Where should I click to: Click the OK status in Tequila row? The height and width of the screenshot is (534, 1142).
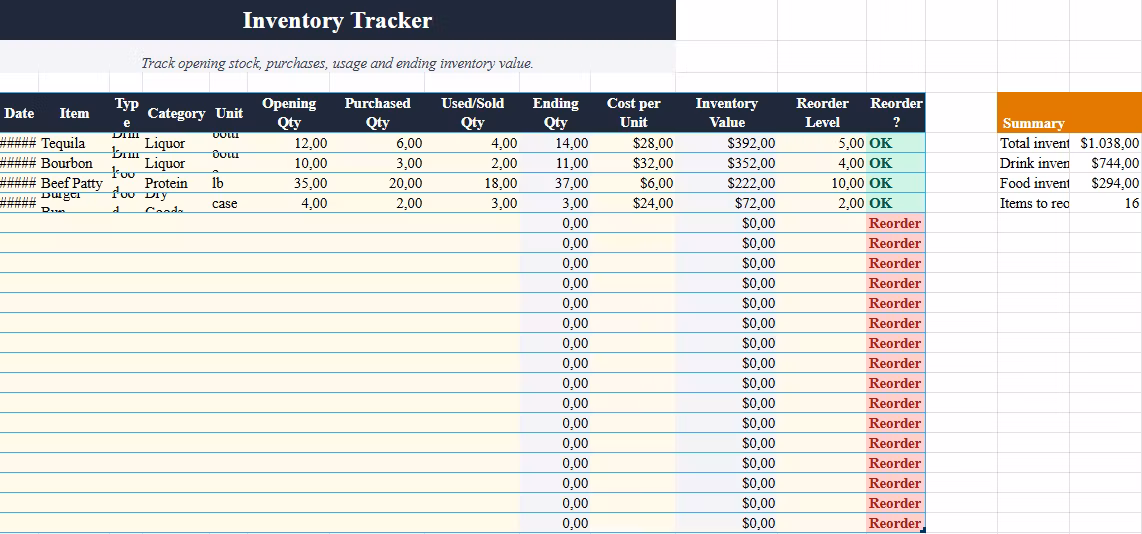point(896,144)
